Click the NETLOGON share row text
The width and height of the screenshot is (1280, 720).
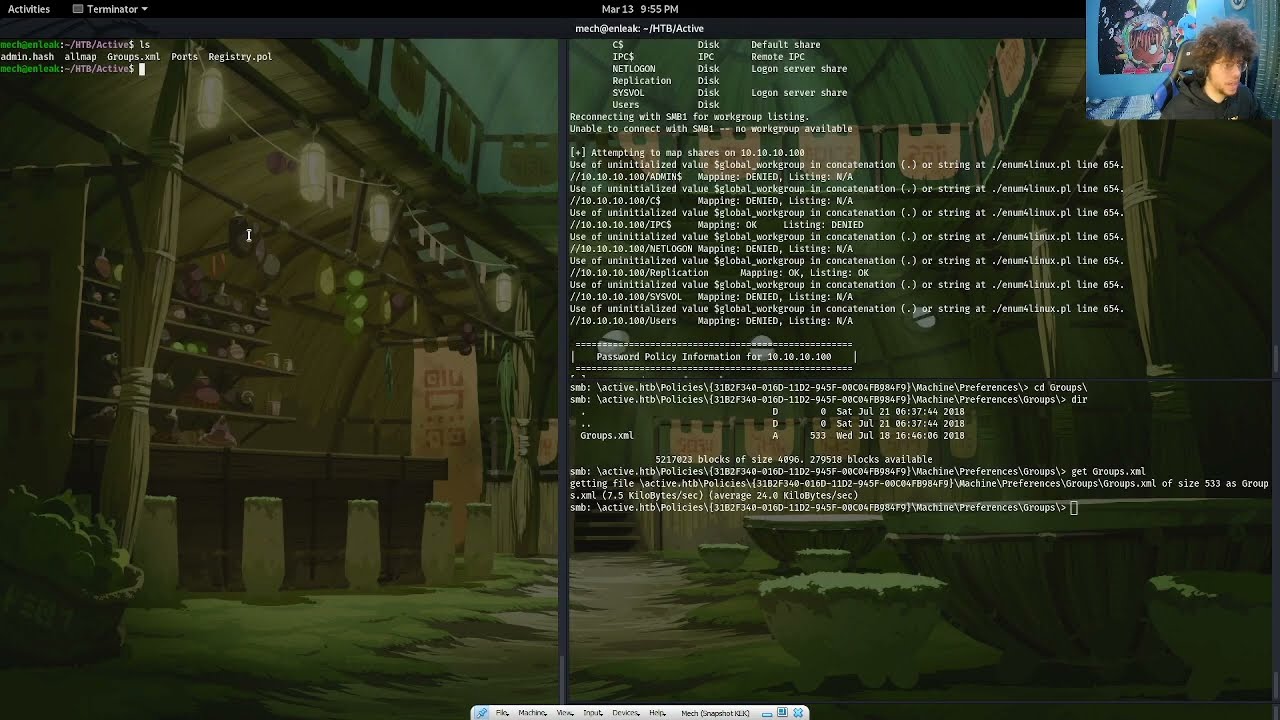click(729, 69)
